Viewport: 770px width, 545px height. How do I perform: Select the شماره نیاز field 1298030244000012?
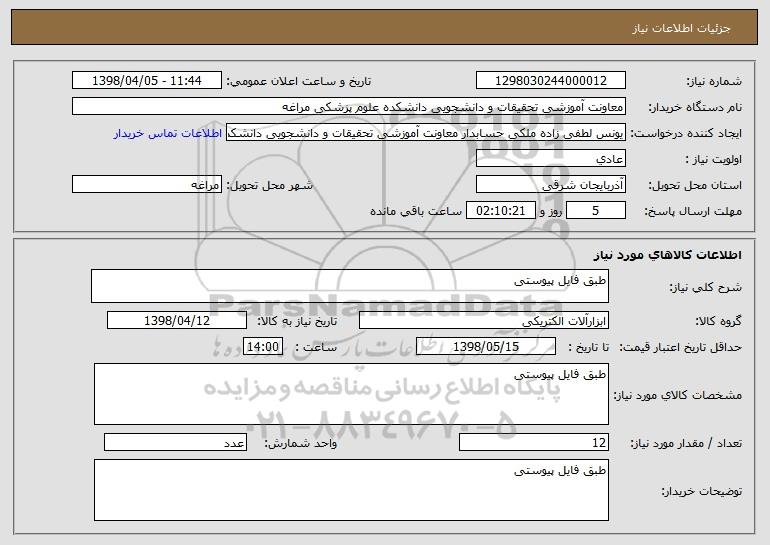pos(551,81)
